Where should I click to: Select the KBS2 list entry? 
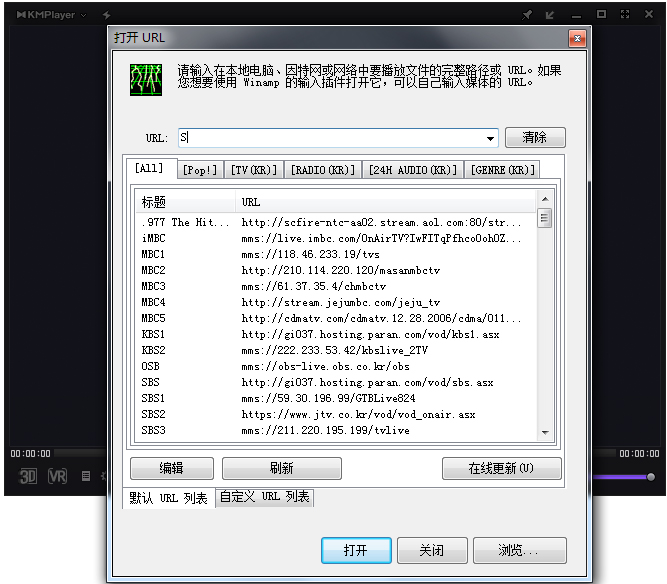coord(336,350)
